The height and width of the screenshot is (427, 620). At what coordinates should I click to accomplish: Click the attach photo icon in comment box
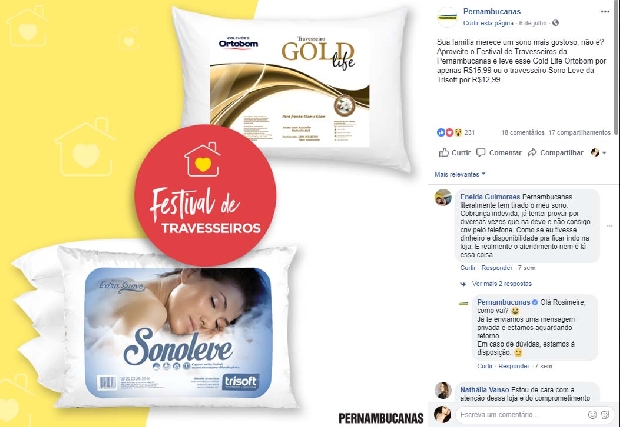[x=605, y=414]
